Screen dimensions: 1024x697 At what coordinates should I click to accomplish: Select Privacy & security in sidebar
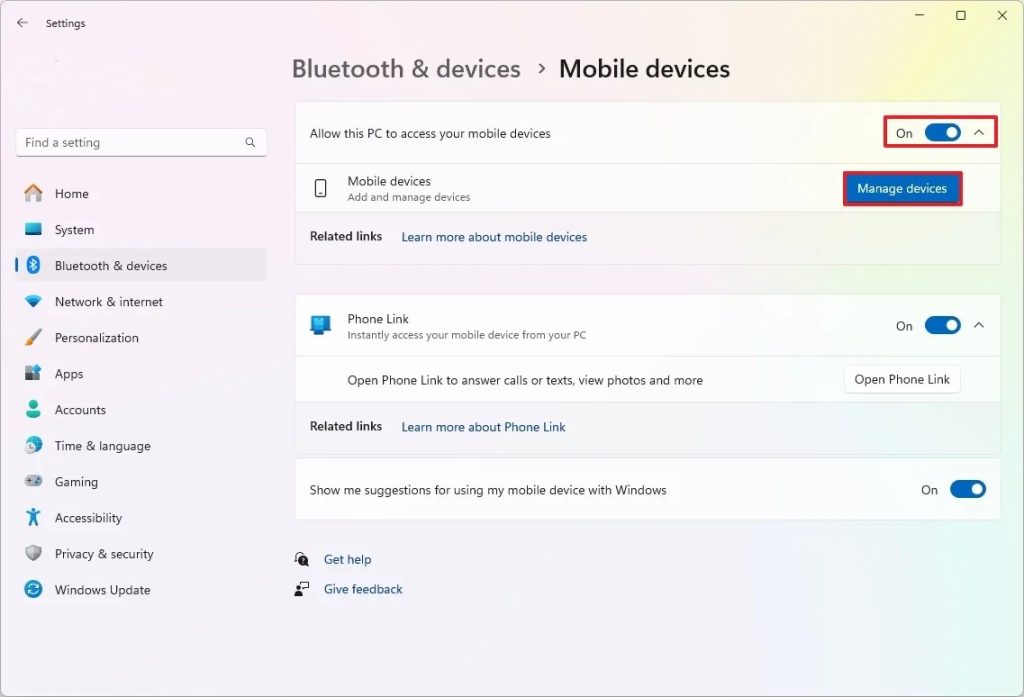click(104, 554)
